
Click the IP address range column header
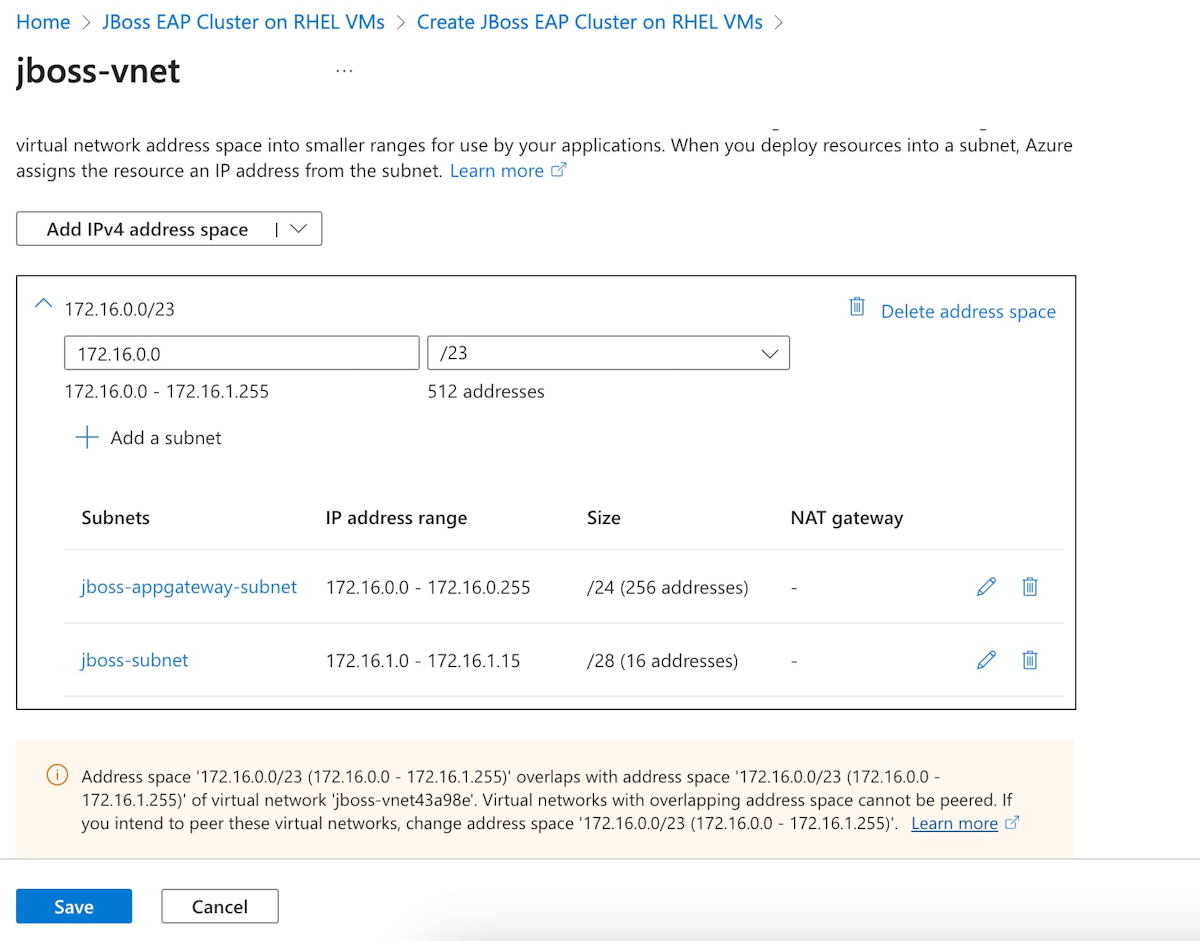(x=396, y=518)
